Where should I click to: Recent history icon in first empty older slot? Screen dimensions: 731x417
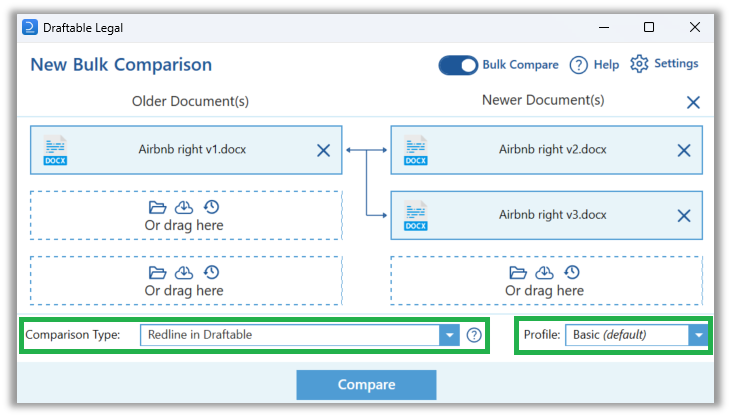[x=211, y=207]
